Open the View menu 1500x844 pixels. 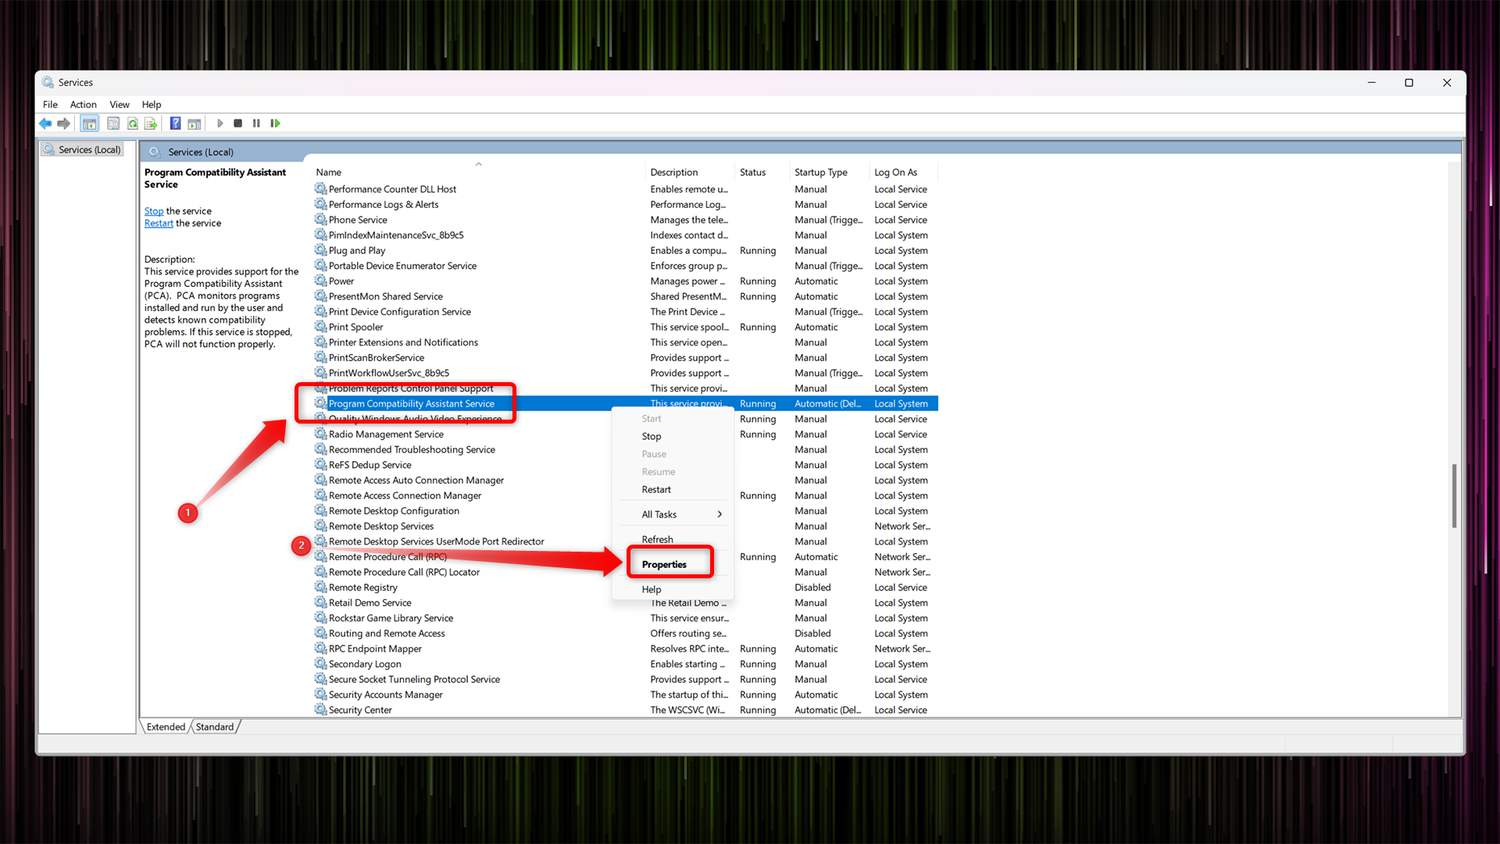119,104
